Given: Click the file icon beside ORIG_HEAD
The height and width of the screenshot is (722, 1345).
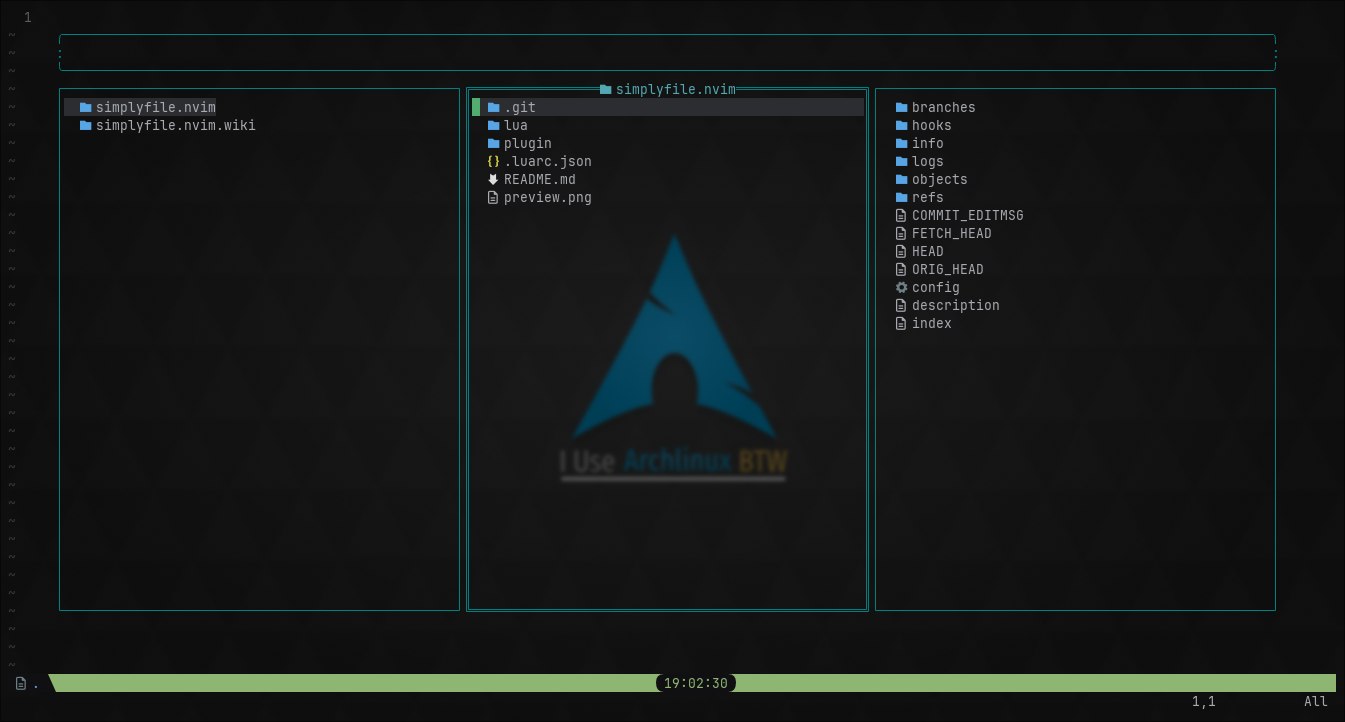Looking at the screenshot, I should pyautogui.click(x=901, y=269).
